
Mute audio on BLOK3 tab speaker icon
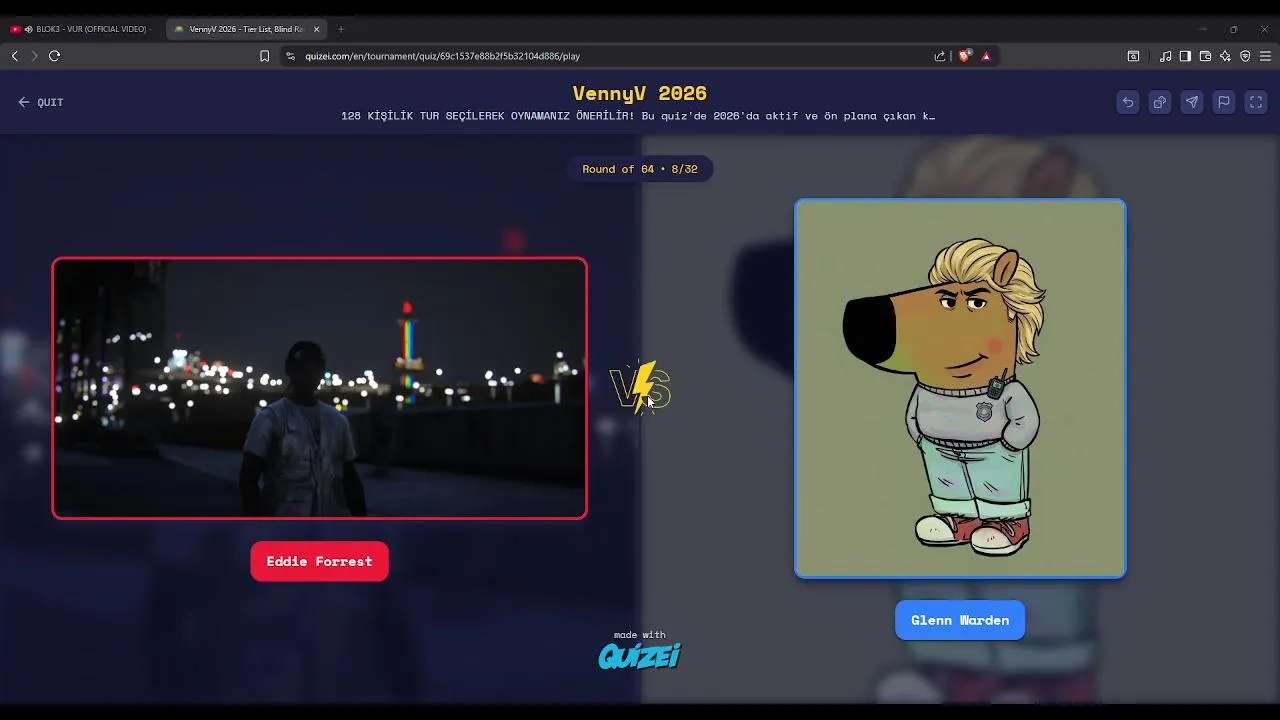click(28, 29)
